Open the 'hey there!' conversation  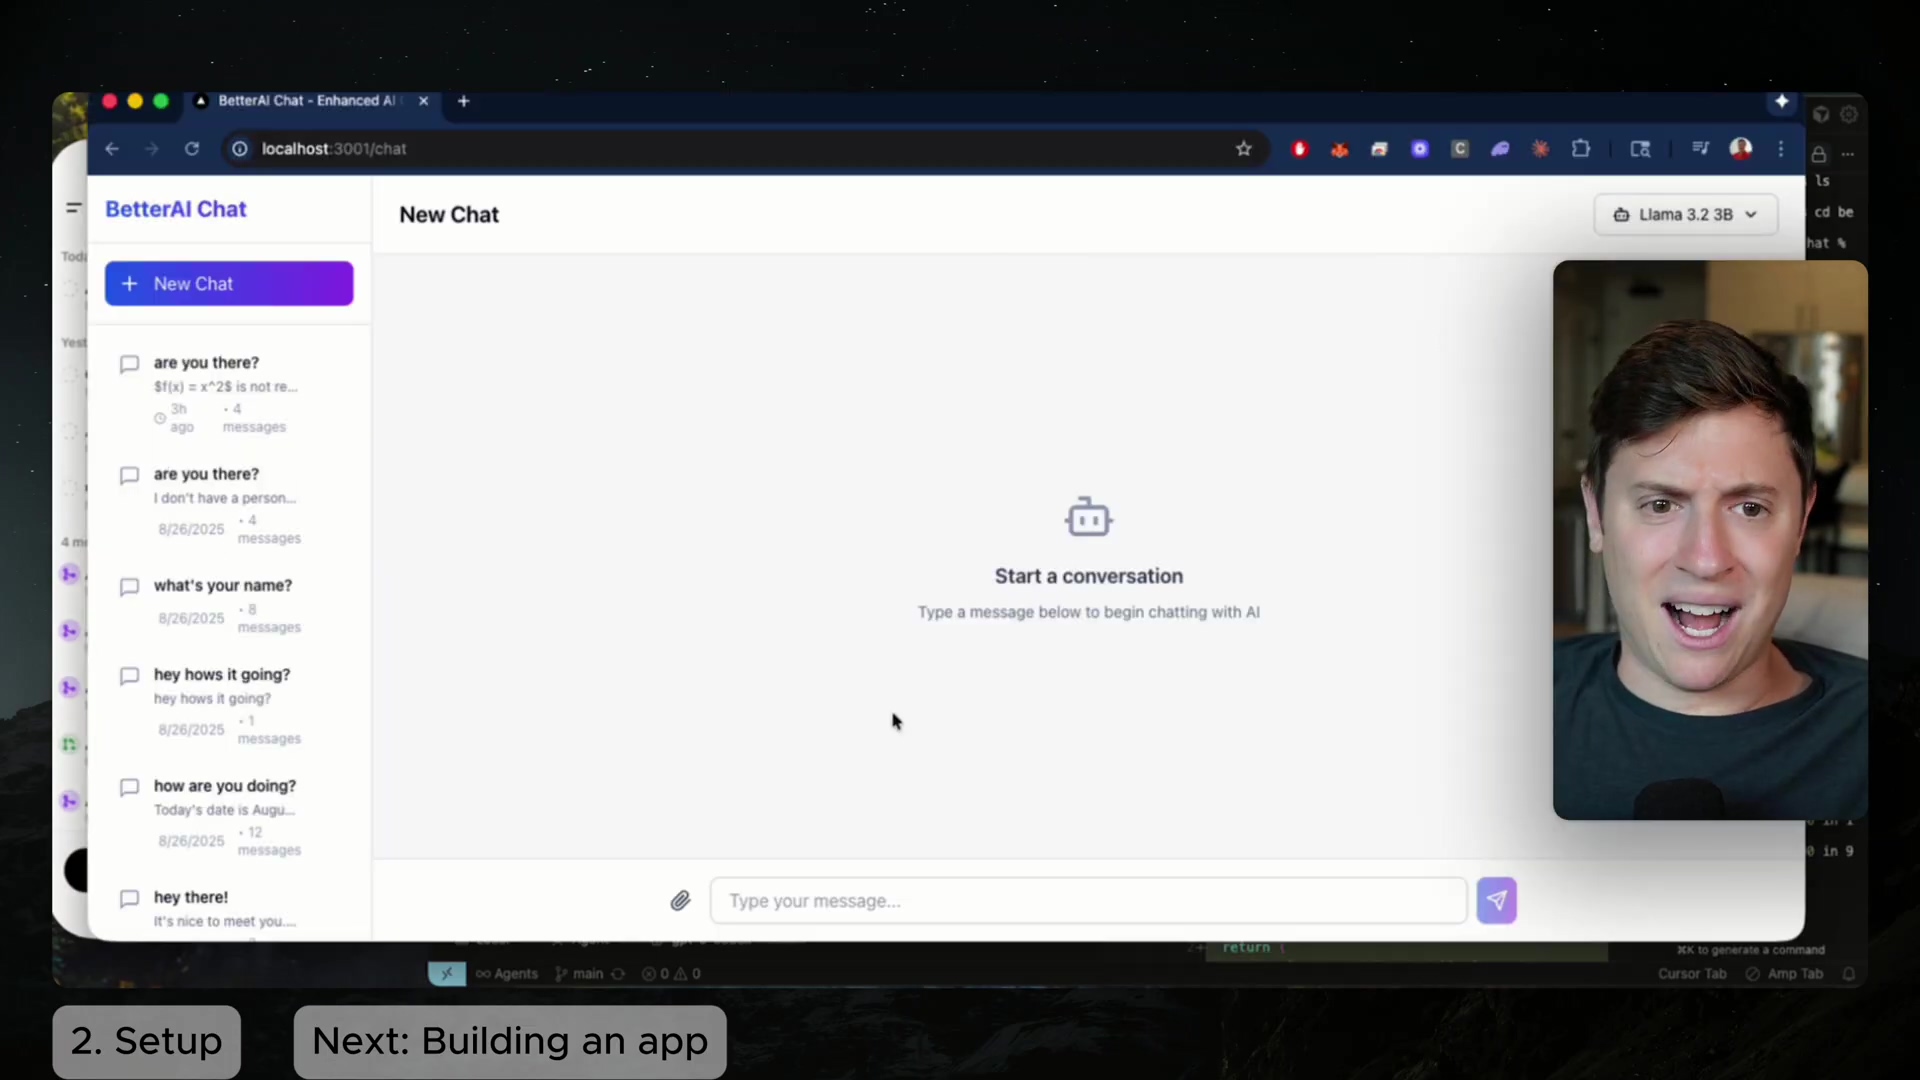(229, 910)
